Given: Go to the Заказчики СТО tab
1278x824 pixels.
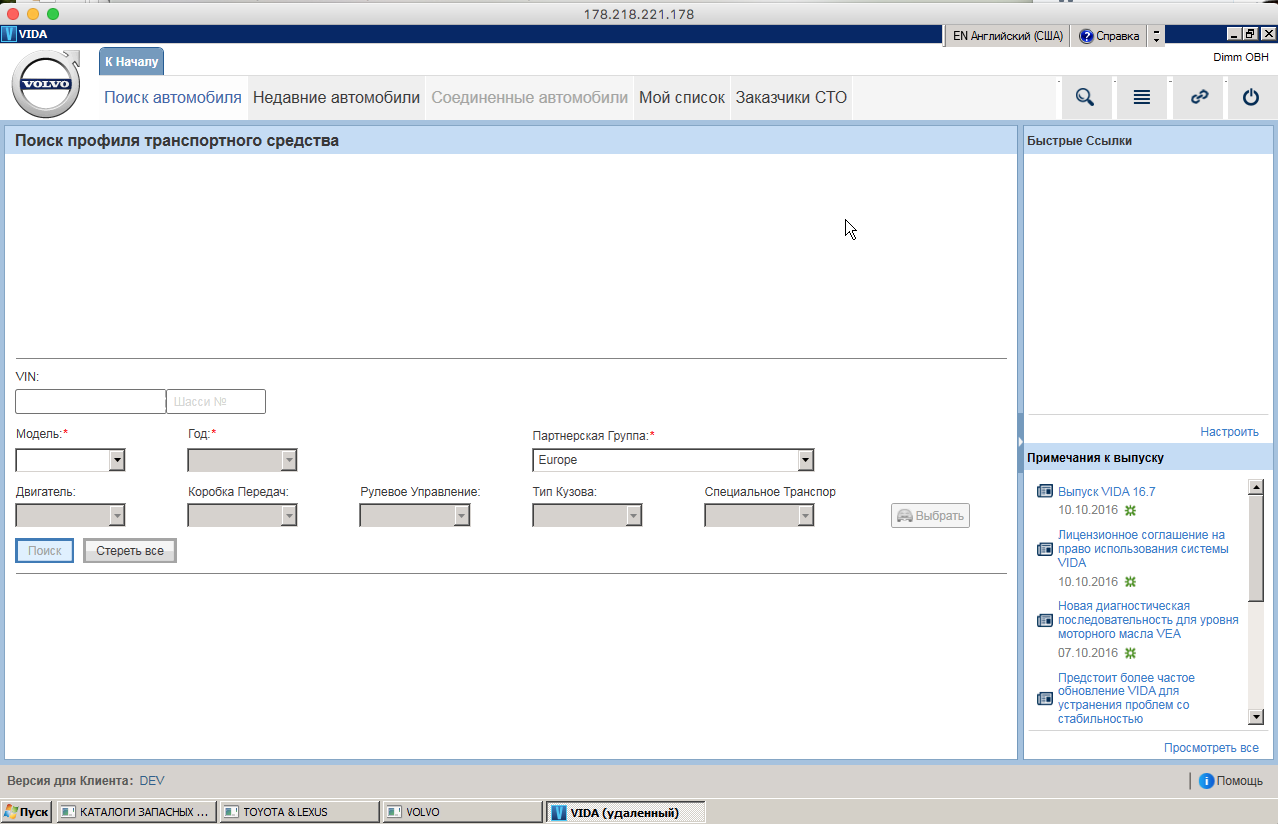Looking at the screenshot, I should point(791,98).
